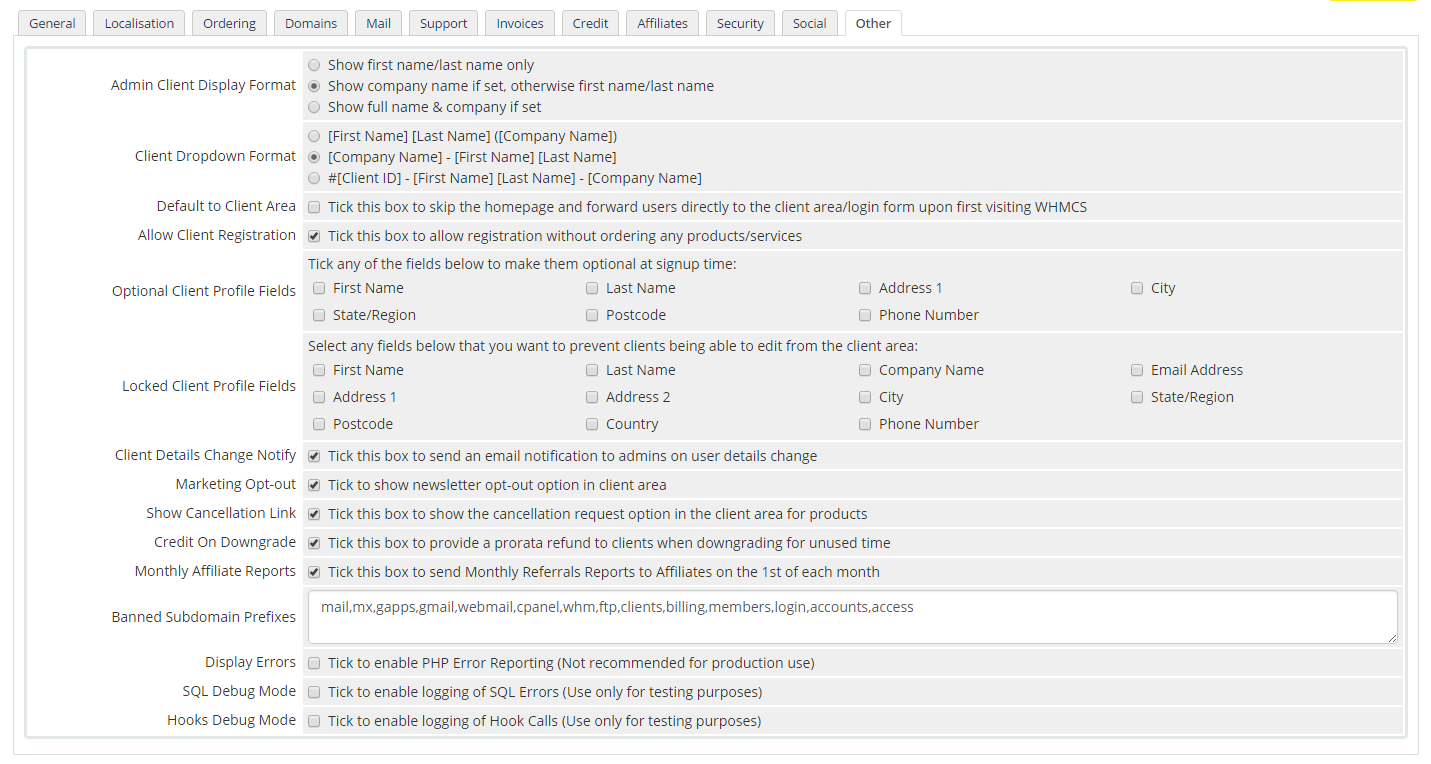Make the Postcode field optional at signup
The height and width of the screenshot is (764, 1431).
click(593, 316)
